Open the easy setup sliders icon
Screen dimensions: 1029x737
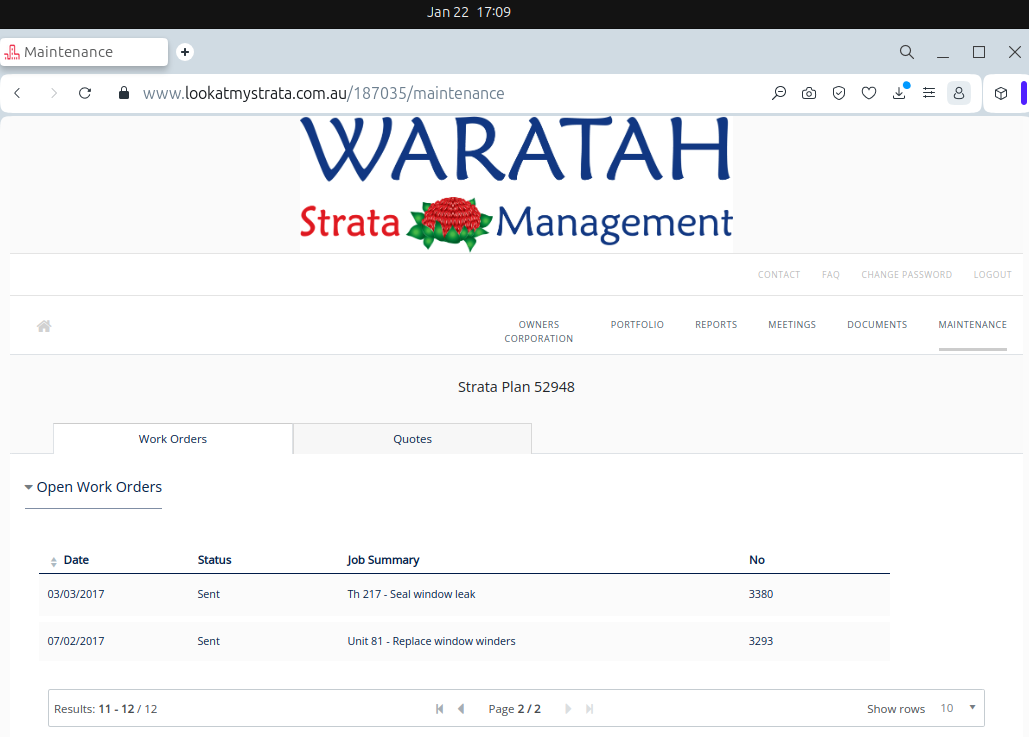point(929,93)
